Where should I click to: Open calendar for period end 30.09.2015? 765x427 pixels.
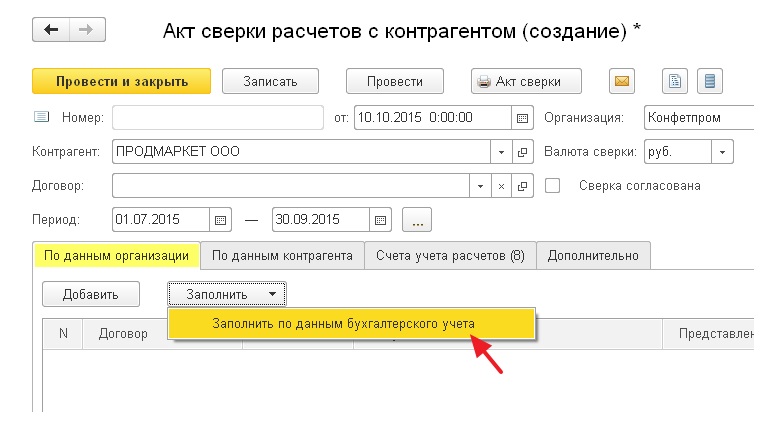pyautogui.click(x=381, y=220)
